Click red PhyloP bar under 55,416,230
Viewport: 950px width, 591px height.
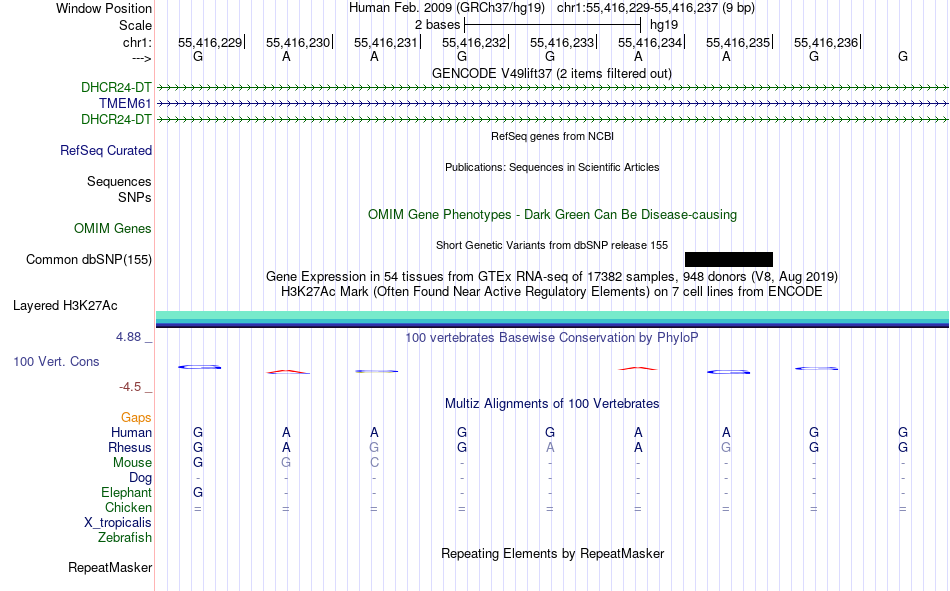(x=288, y=372)
